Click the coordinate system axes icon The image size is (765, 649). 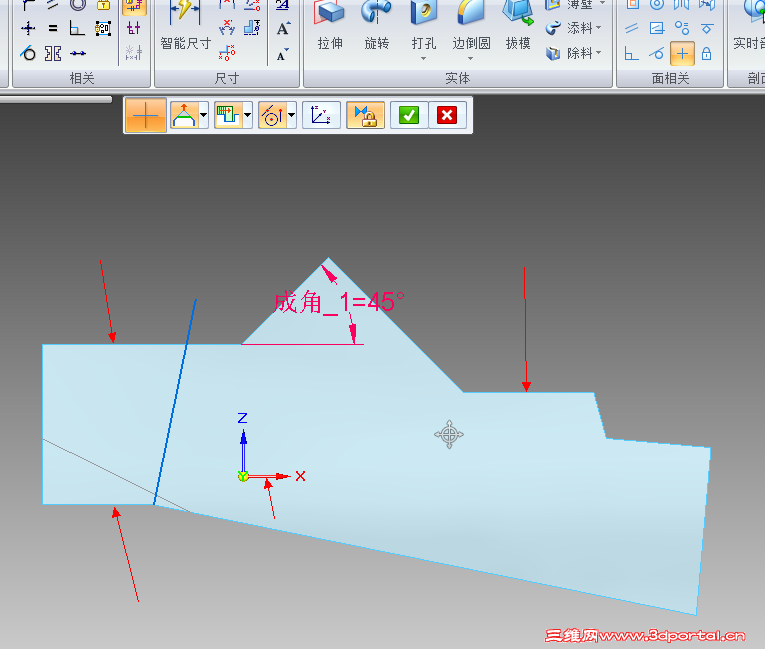[321, 116]
